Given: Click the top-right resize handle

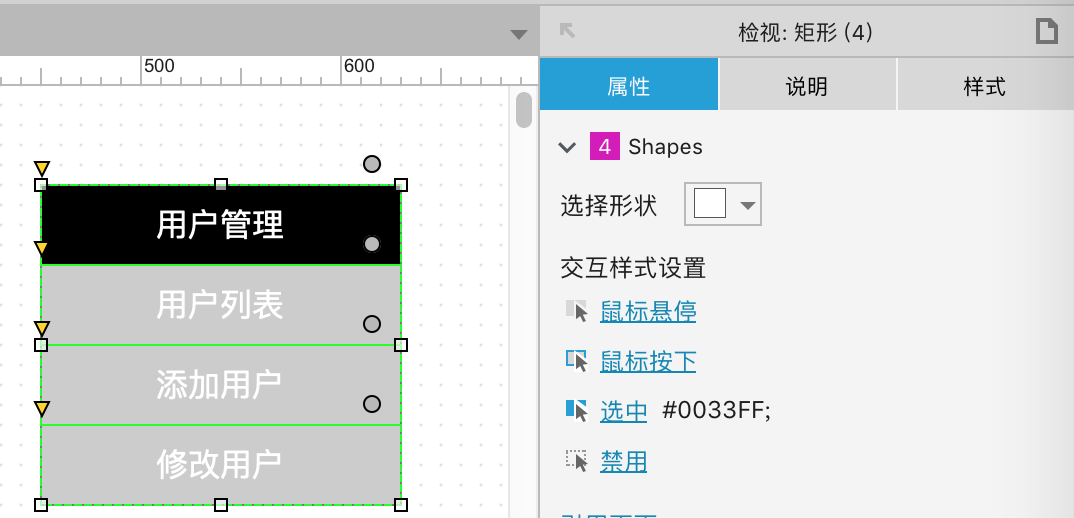Looking at the screenshot, I should [x=401, y=185].
